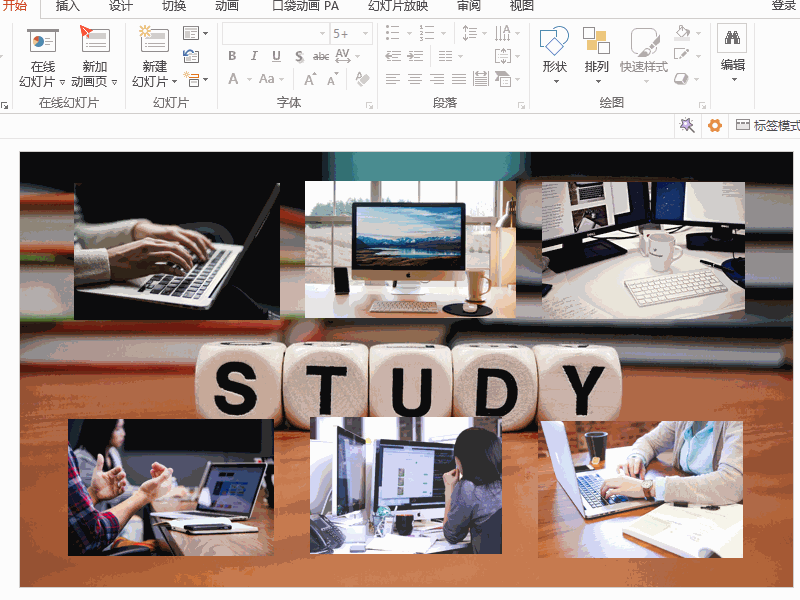Toggle justify text alignment
Image resolution: width=800 pixels, height=600 pixels.
pyautogui.click(x=459, y=79)
